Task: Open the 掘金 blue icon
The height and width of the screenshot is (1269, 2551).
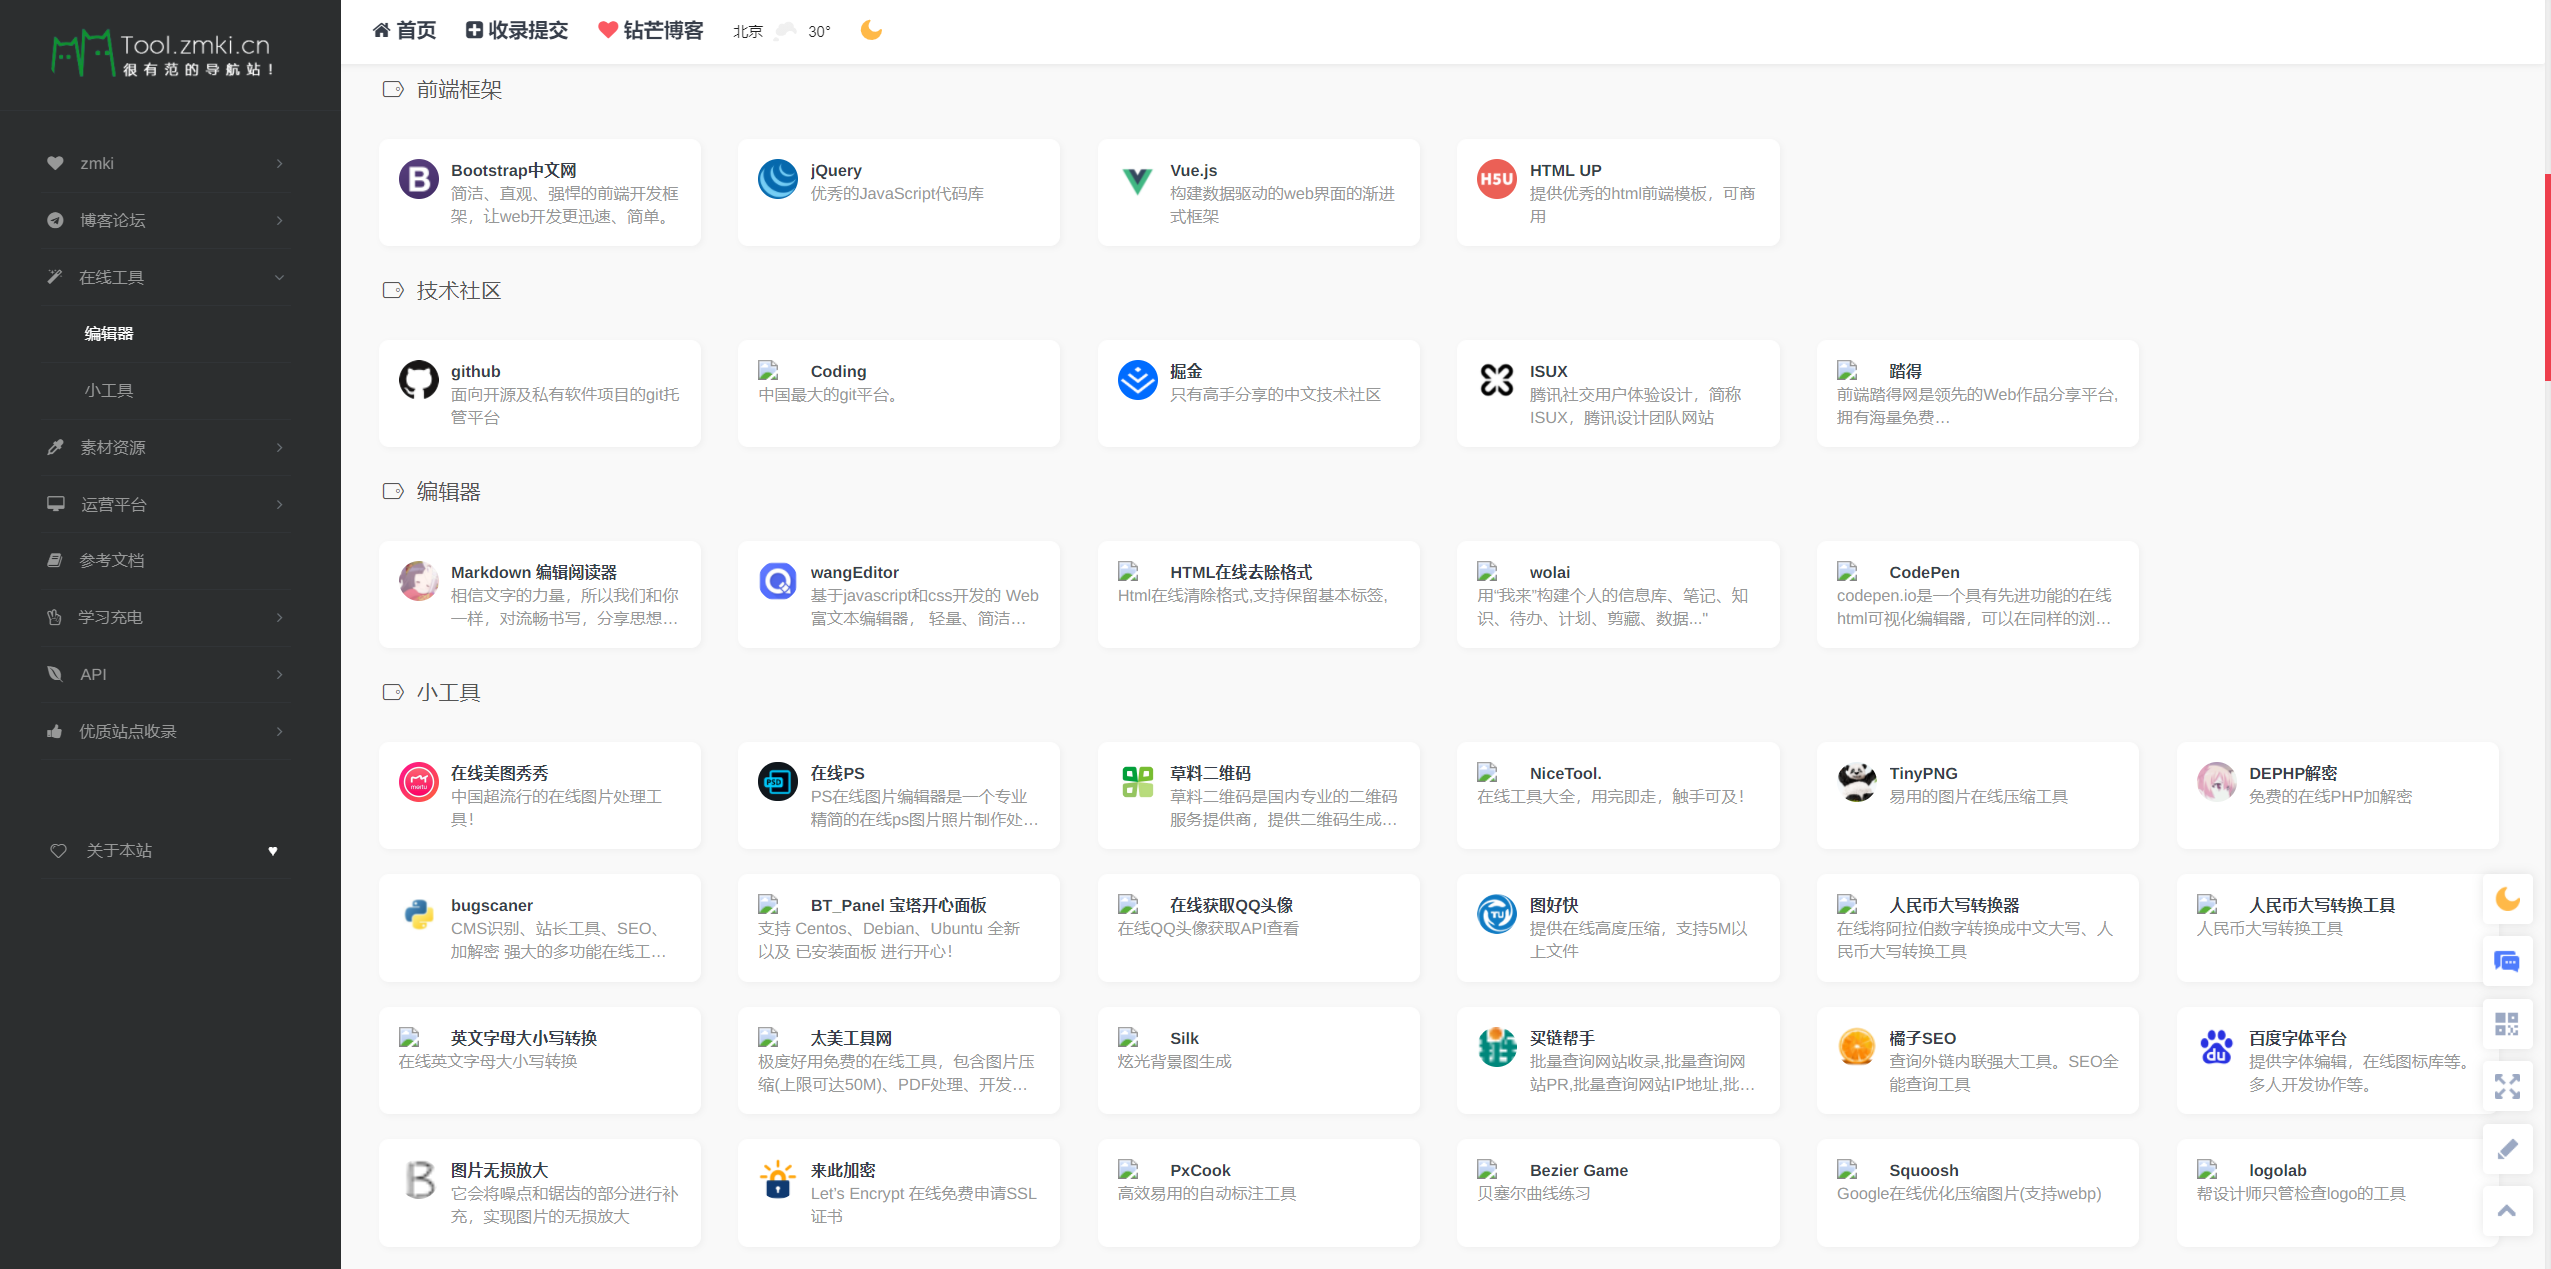Action: tap(1137, 381)
